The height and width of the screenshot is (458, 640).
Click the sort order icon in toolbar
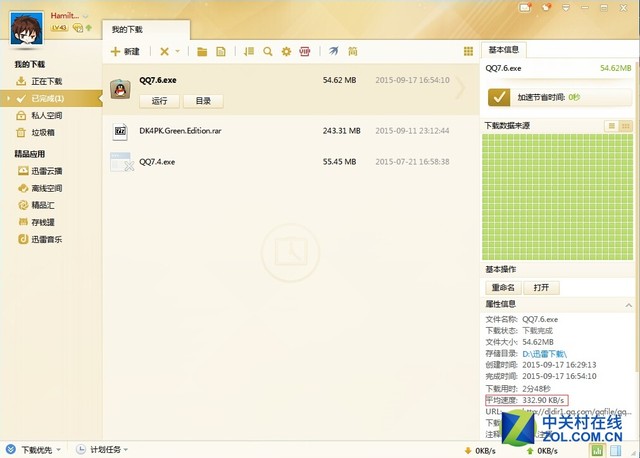[x=249, y=51]
